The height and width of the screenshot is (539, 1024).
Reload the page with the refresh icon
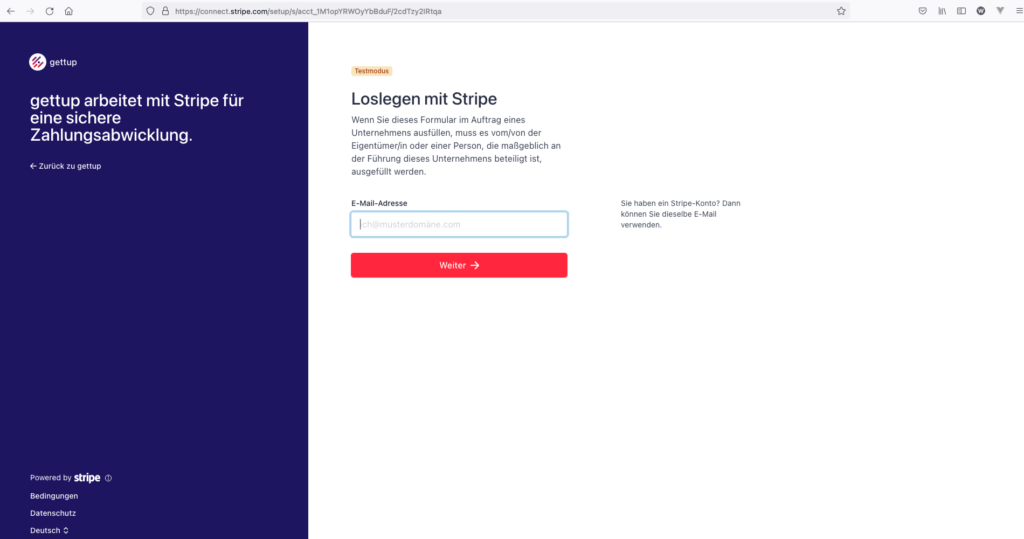[x=50, y=11]
